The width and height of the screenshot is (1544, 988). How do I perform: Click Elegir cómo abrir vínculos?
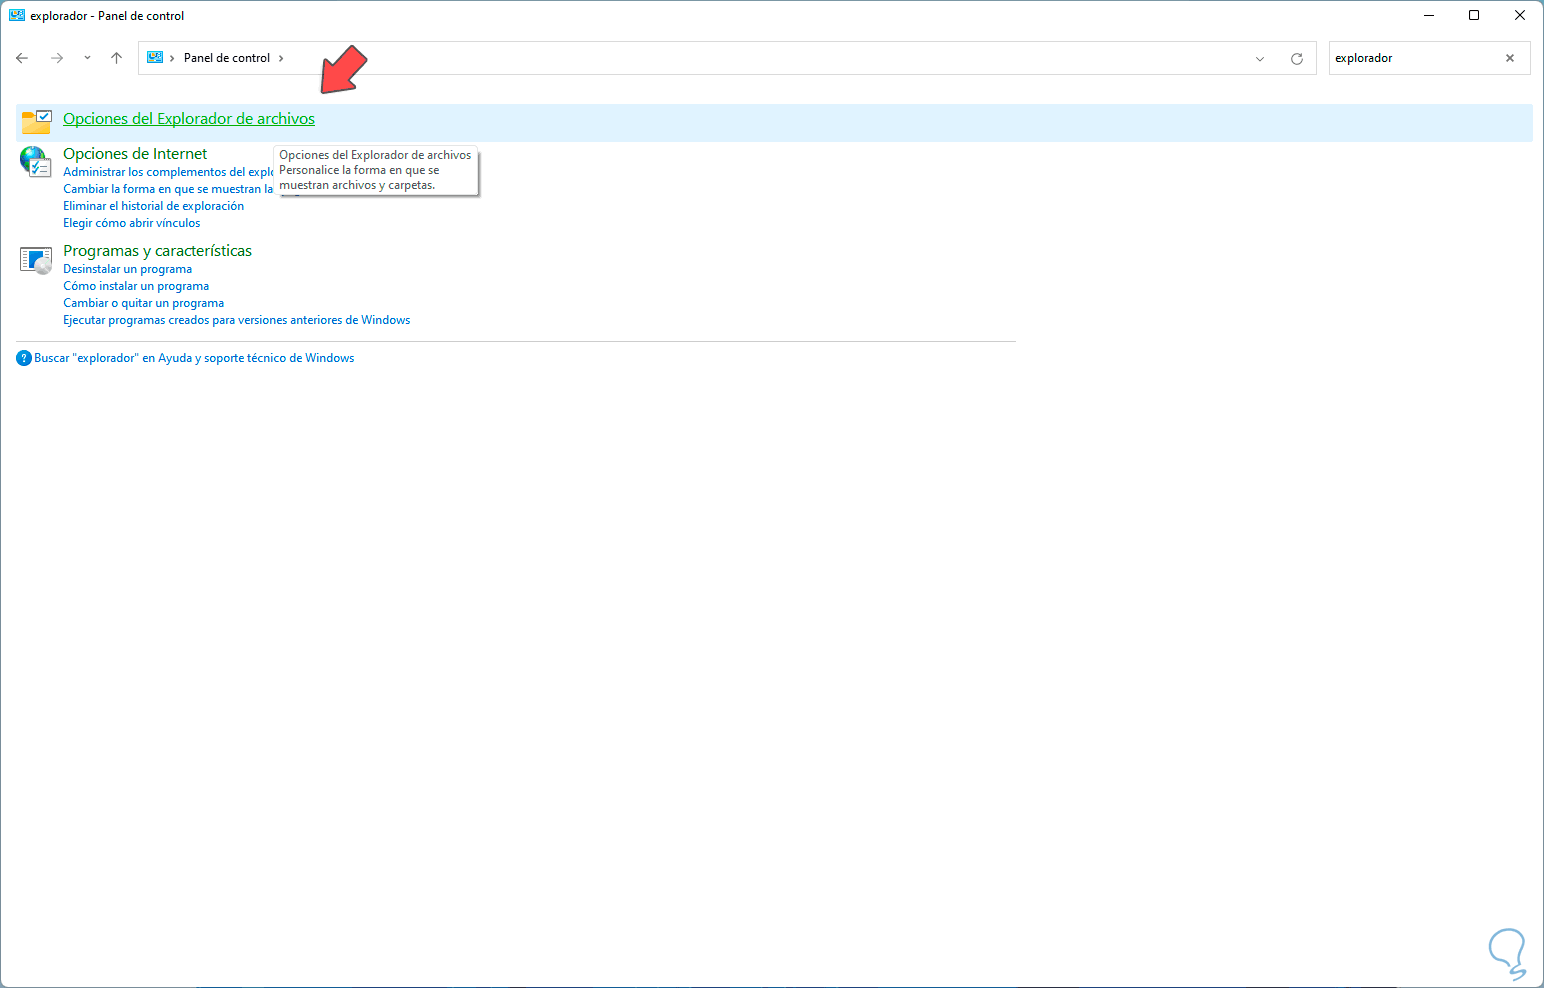[131, 223]
